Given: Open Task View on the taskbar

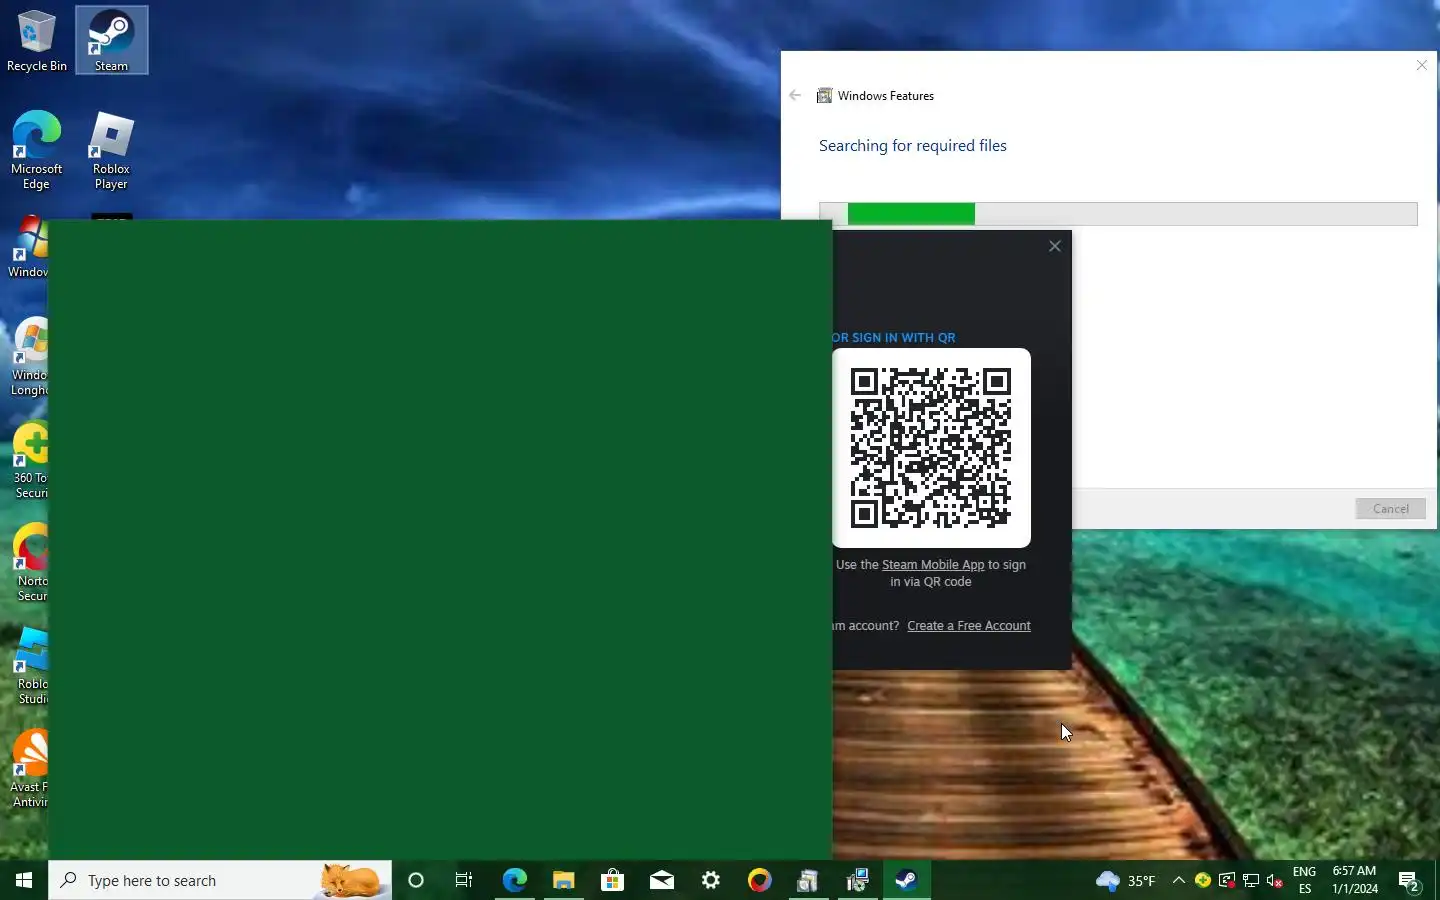Looking at the screenshot, I should point(464,880).
